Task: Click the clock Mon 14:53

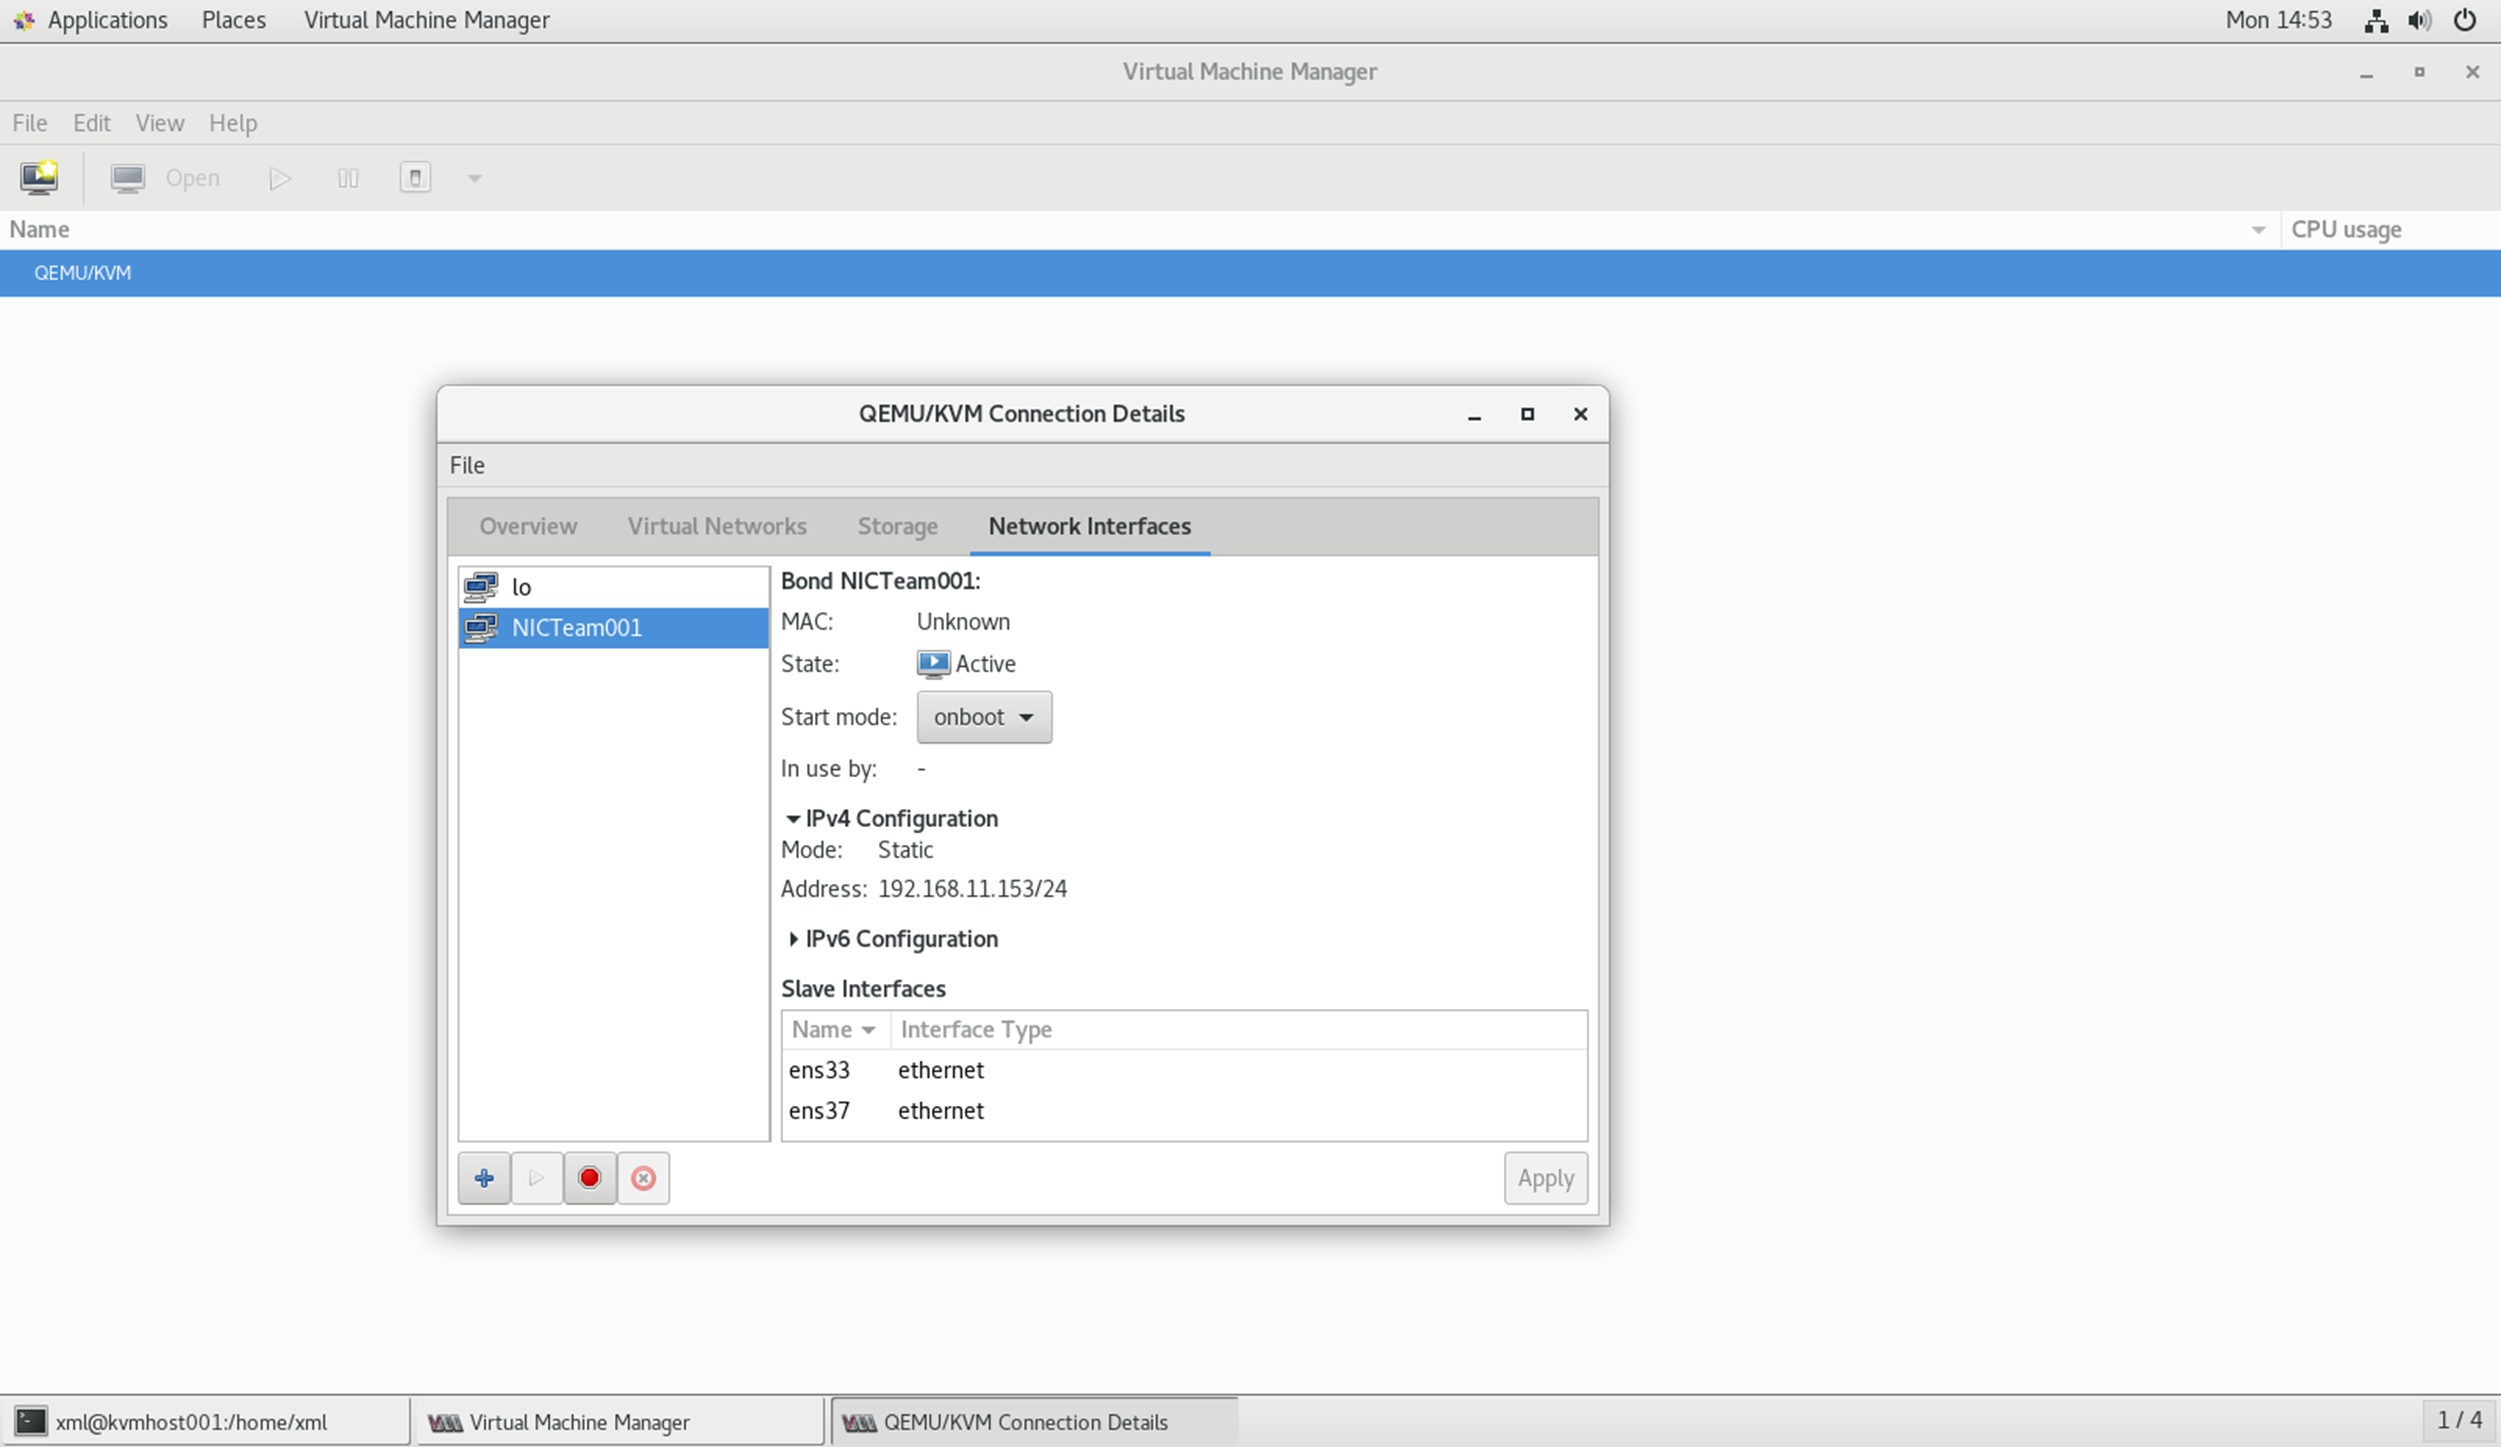Action: [2279, 20]
